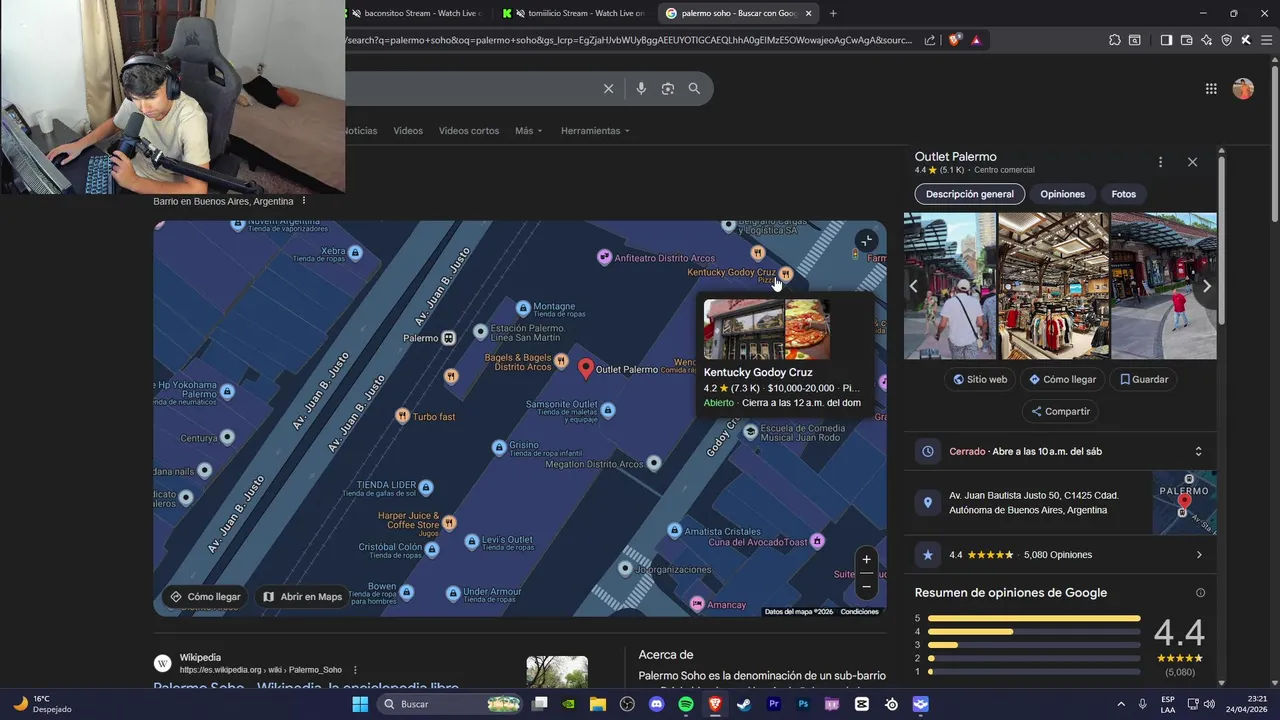Expand 5,080 Opiniones row arrow
Image resolution: width=1280 pixels, height=720 pixels.
pyautogui.click(x=1199, y=555)
